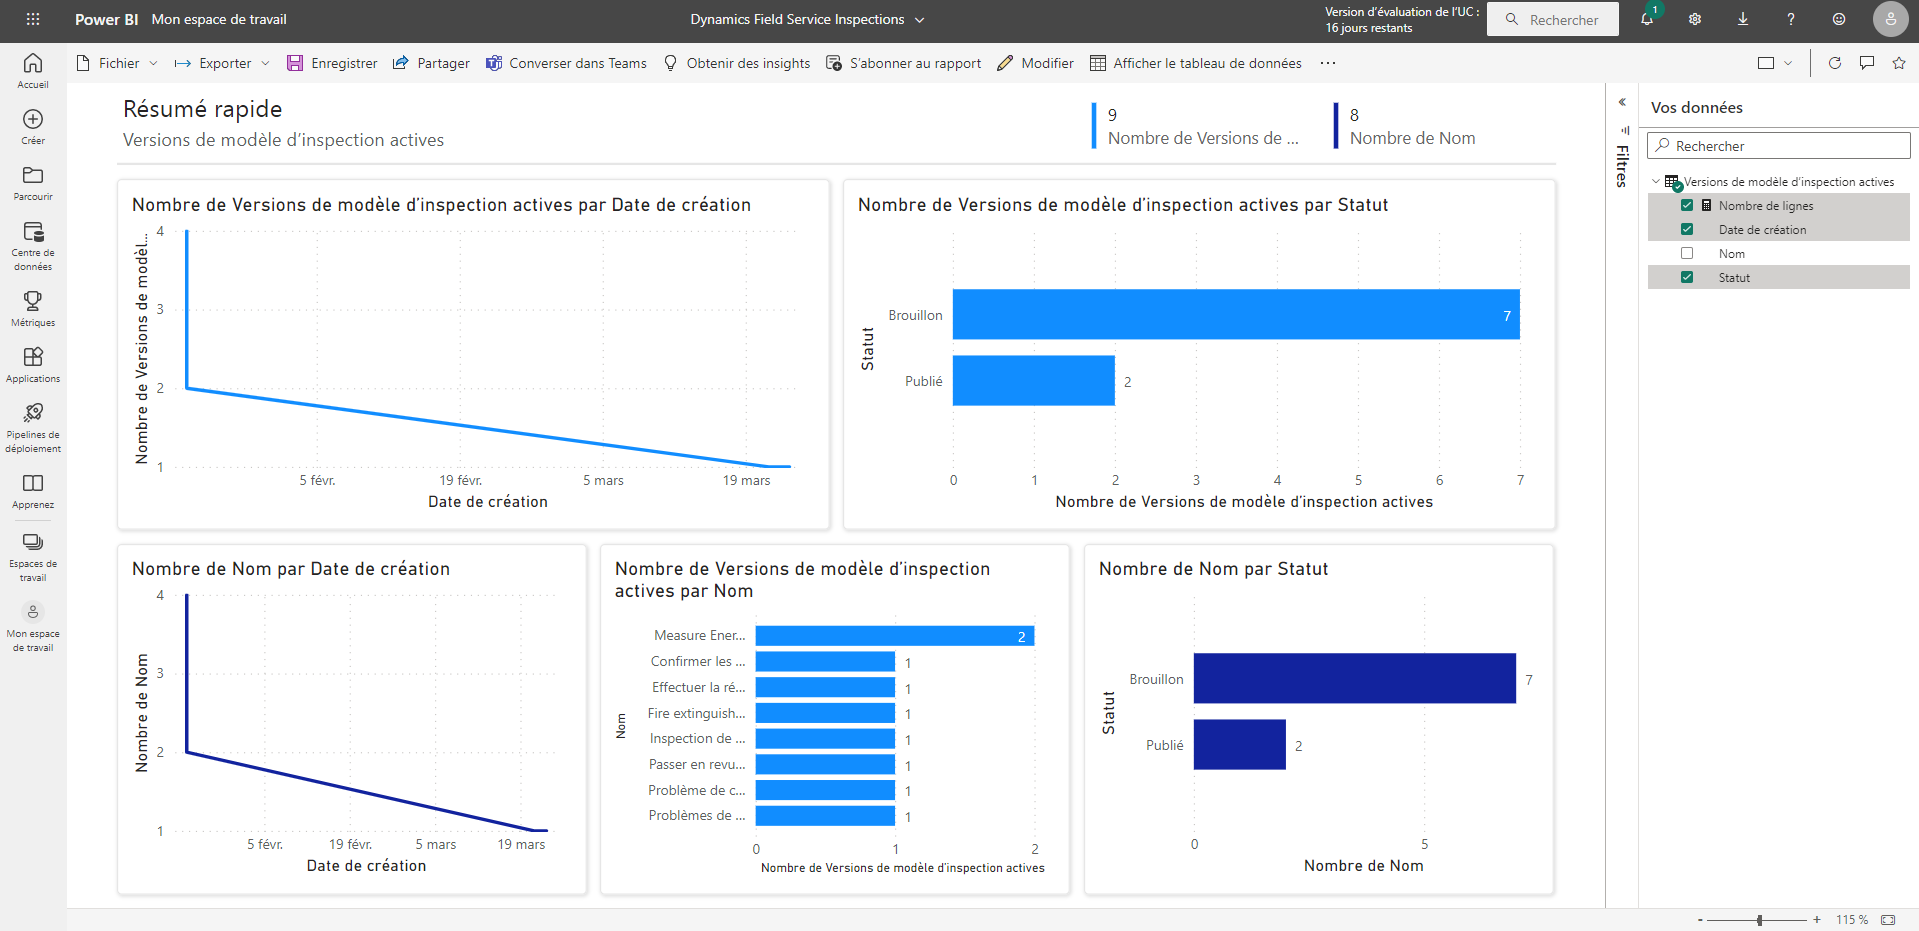Image resolution: width=1919 pixels, height=931 pixels.
Task: Go to Accueil in the sidebar
Action: 33,71
